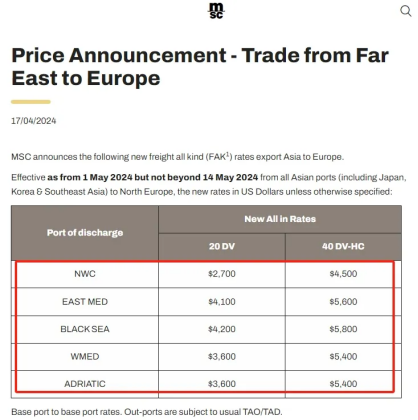Select the Port of discharge header
418x420 pixels.
tap(85, 233)
